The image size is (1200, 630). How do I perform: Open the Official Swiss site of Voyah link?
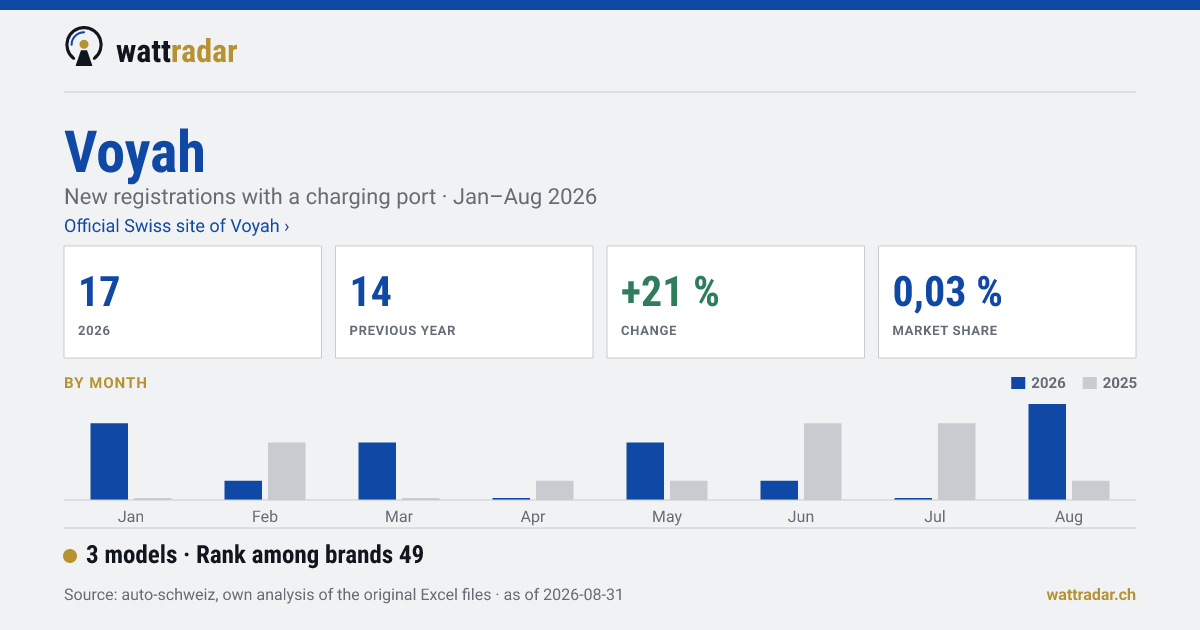click(177, 226)
